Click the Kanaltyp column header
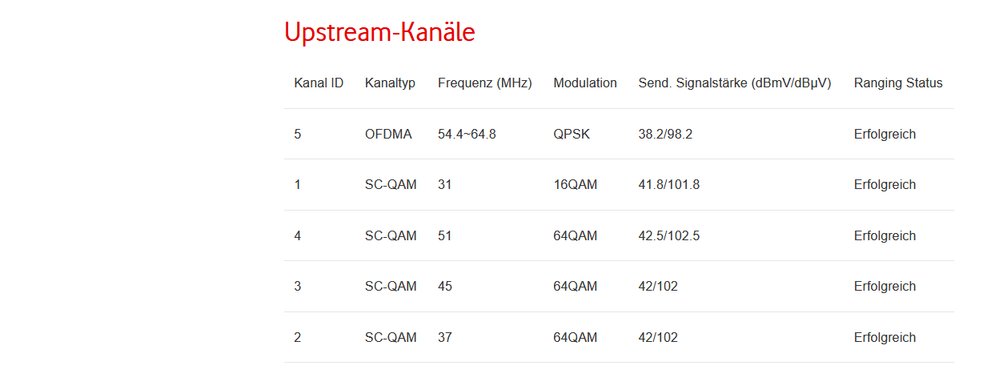The height and width of the screenshot is (382, 999). click(391, 83)
